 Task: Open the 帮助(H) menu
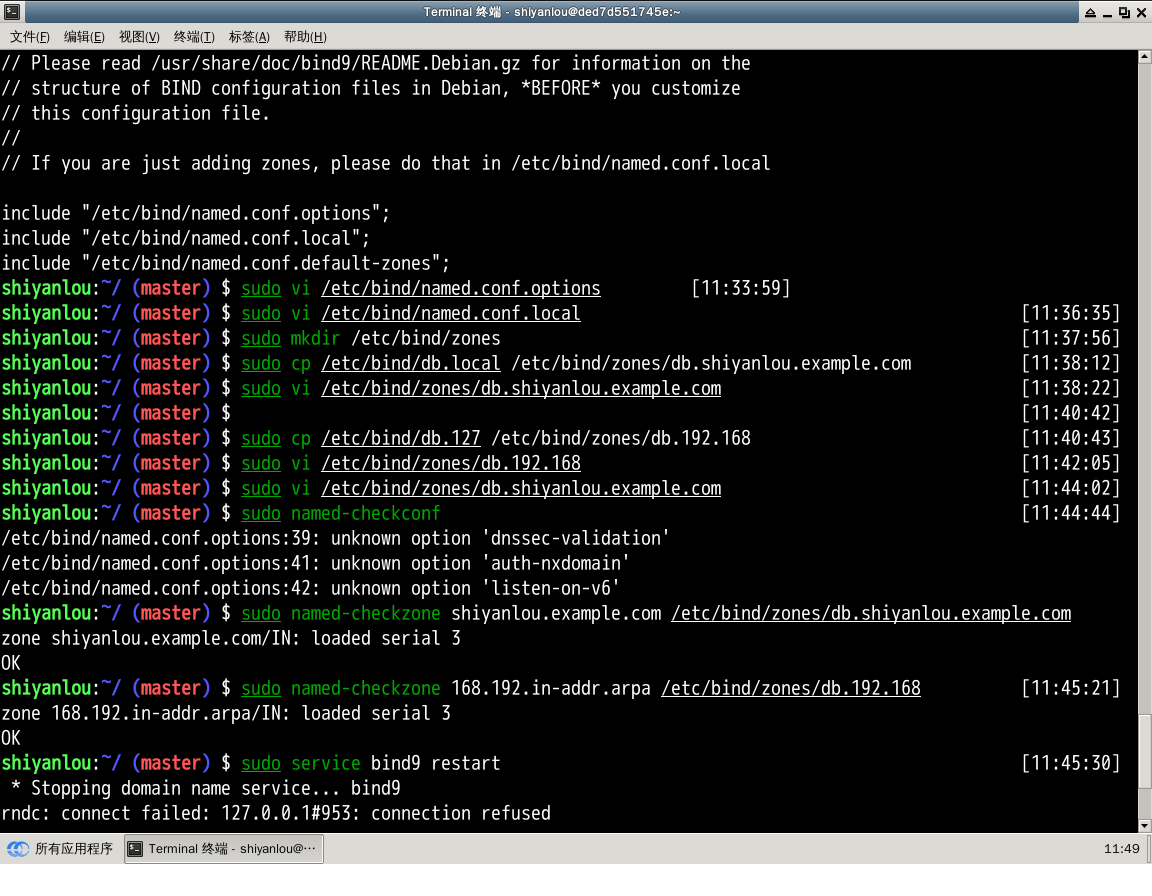coord(305,37)
